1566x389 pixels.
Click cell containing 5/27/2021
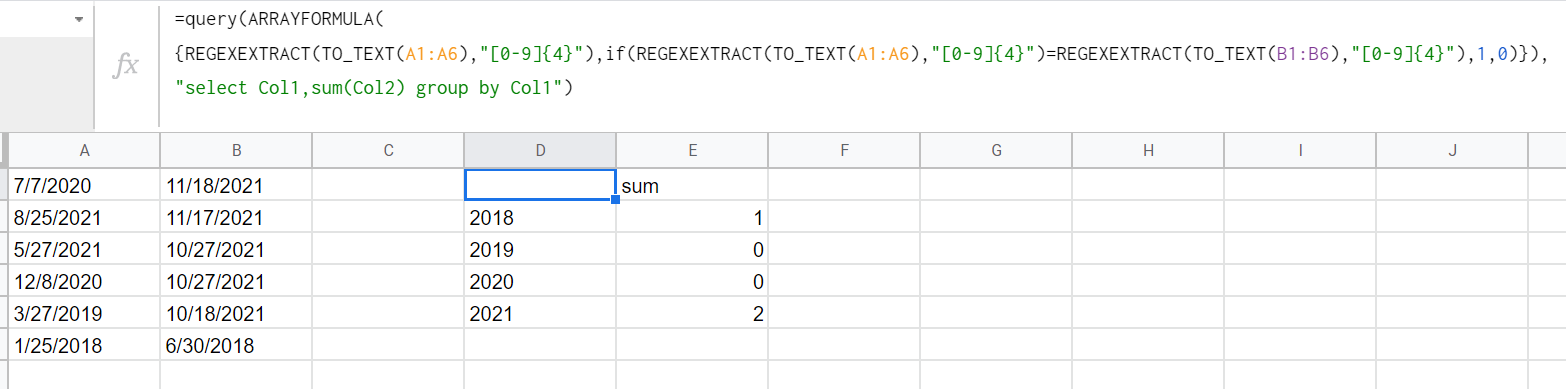click(84, 249)
